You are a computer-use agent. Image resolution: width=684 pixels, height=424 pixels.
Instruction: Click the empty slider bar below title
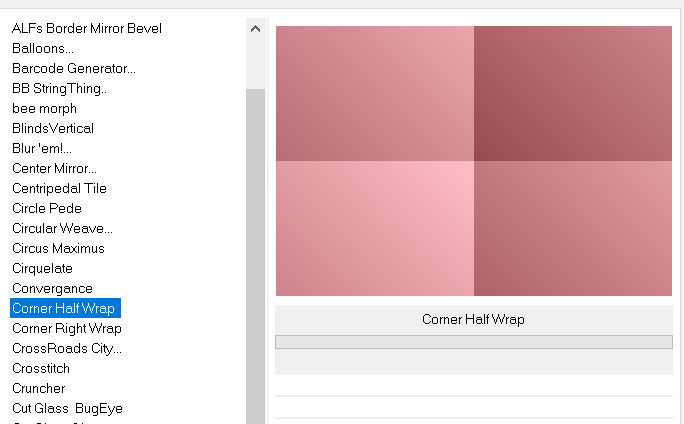coord(473,342)
